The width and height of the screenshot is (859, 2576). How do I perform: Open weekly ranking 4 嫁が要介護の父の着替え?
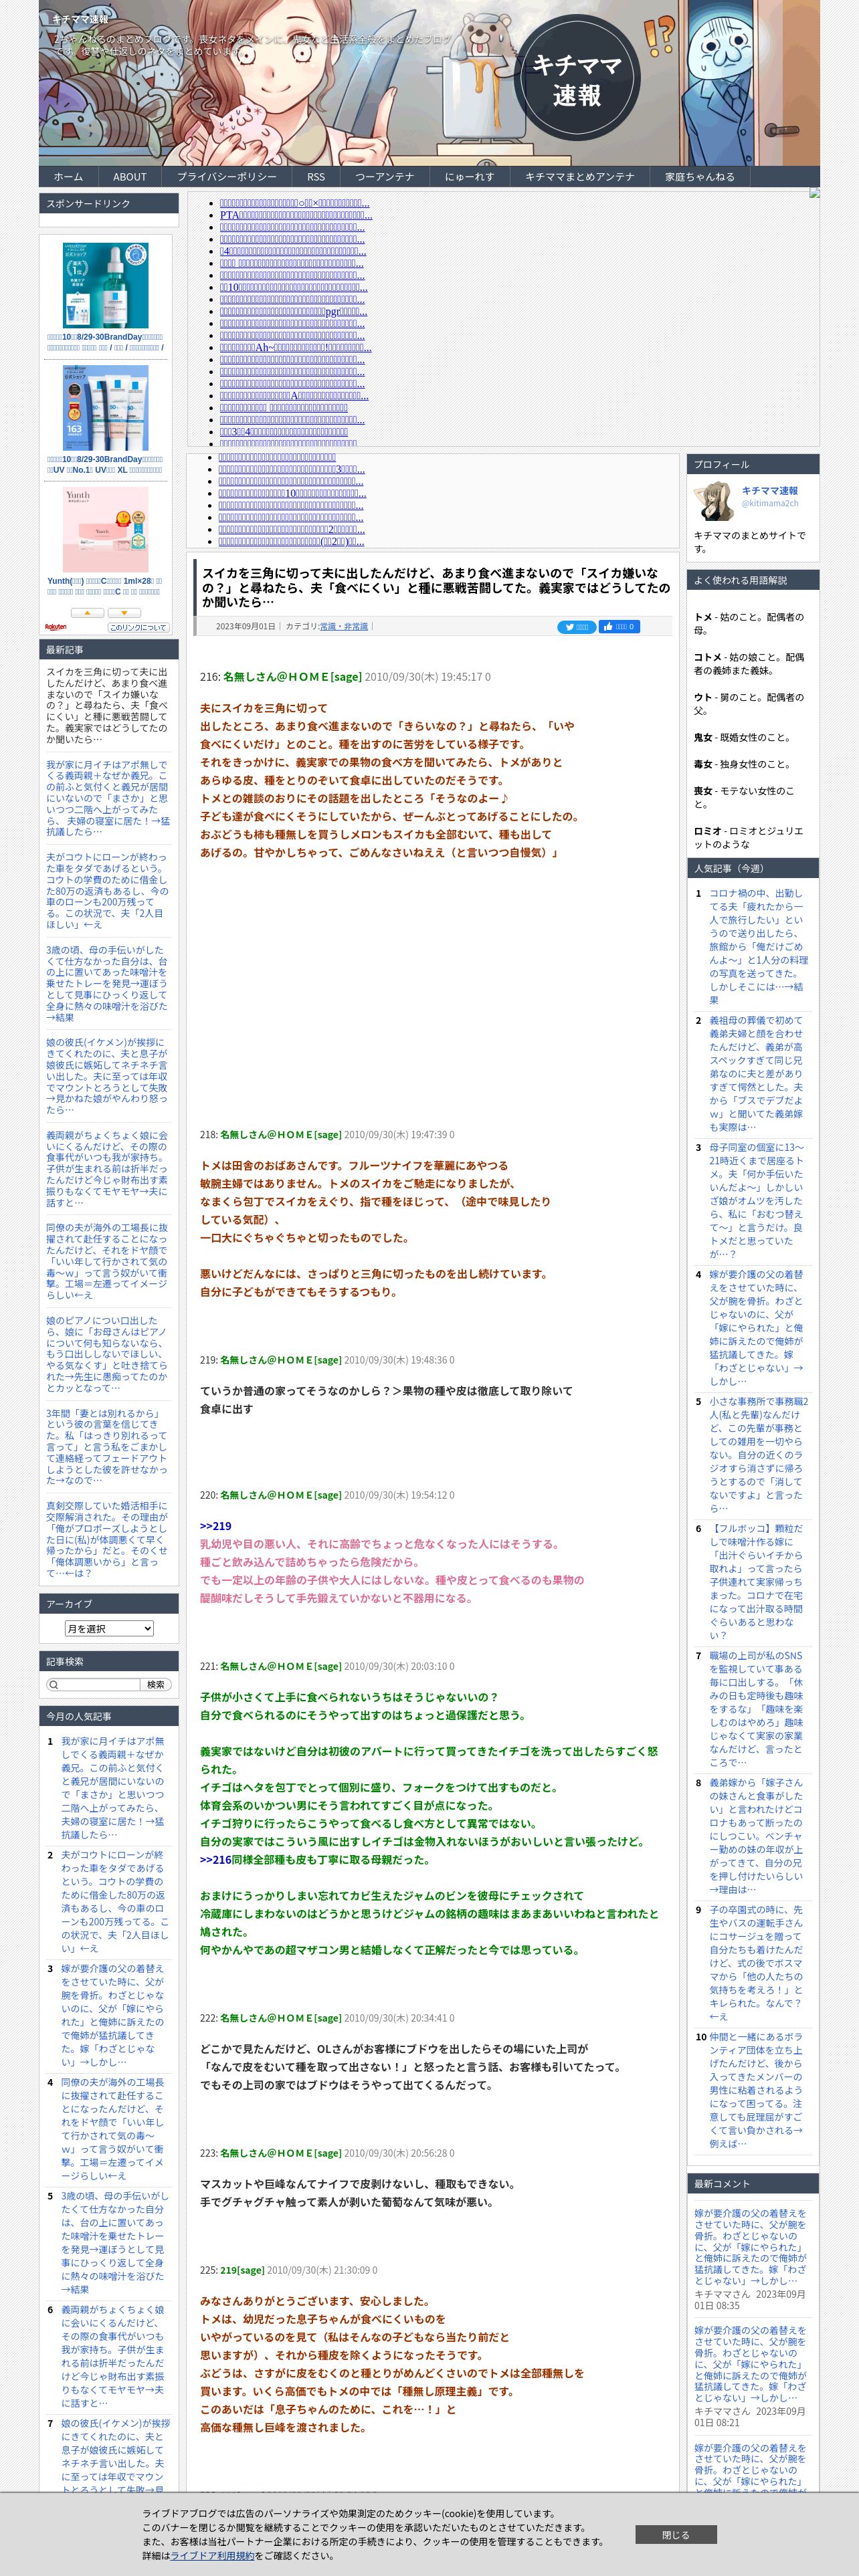(758, 1327)
